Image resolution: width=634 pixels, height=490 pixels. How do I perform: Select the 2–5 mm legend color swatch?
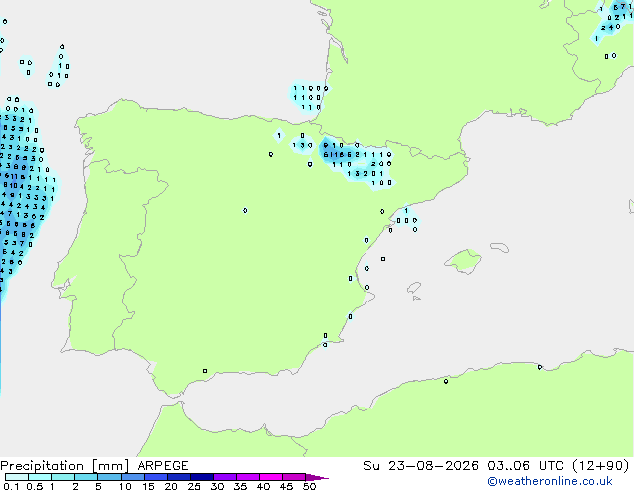click(86, 477)
